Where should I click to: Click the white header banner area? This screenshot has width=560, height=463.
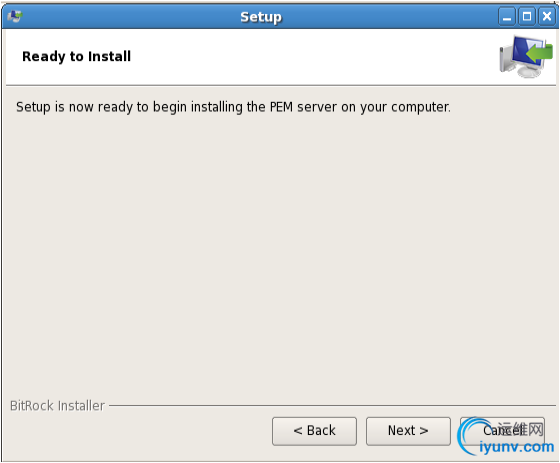(x=250, y=57)
